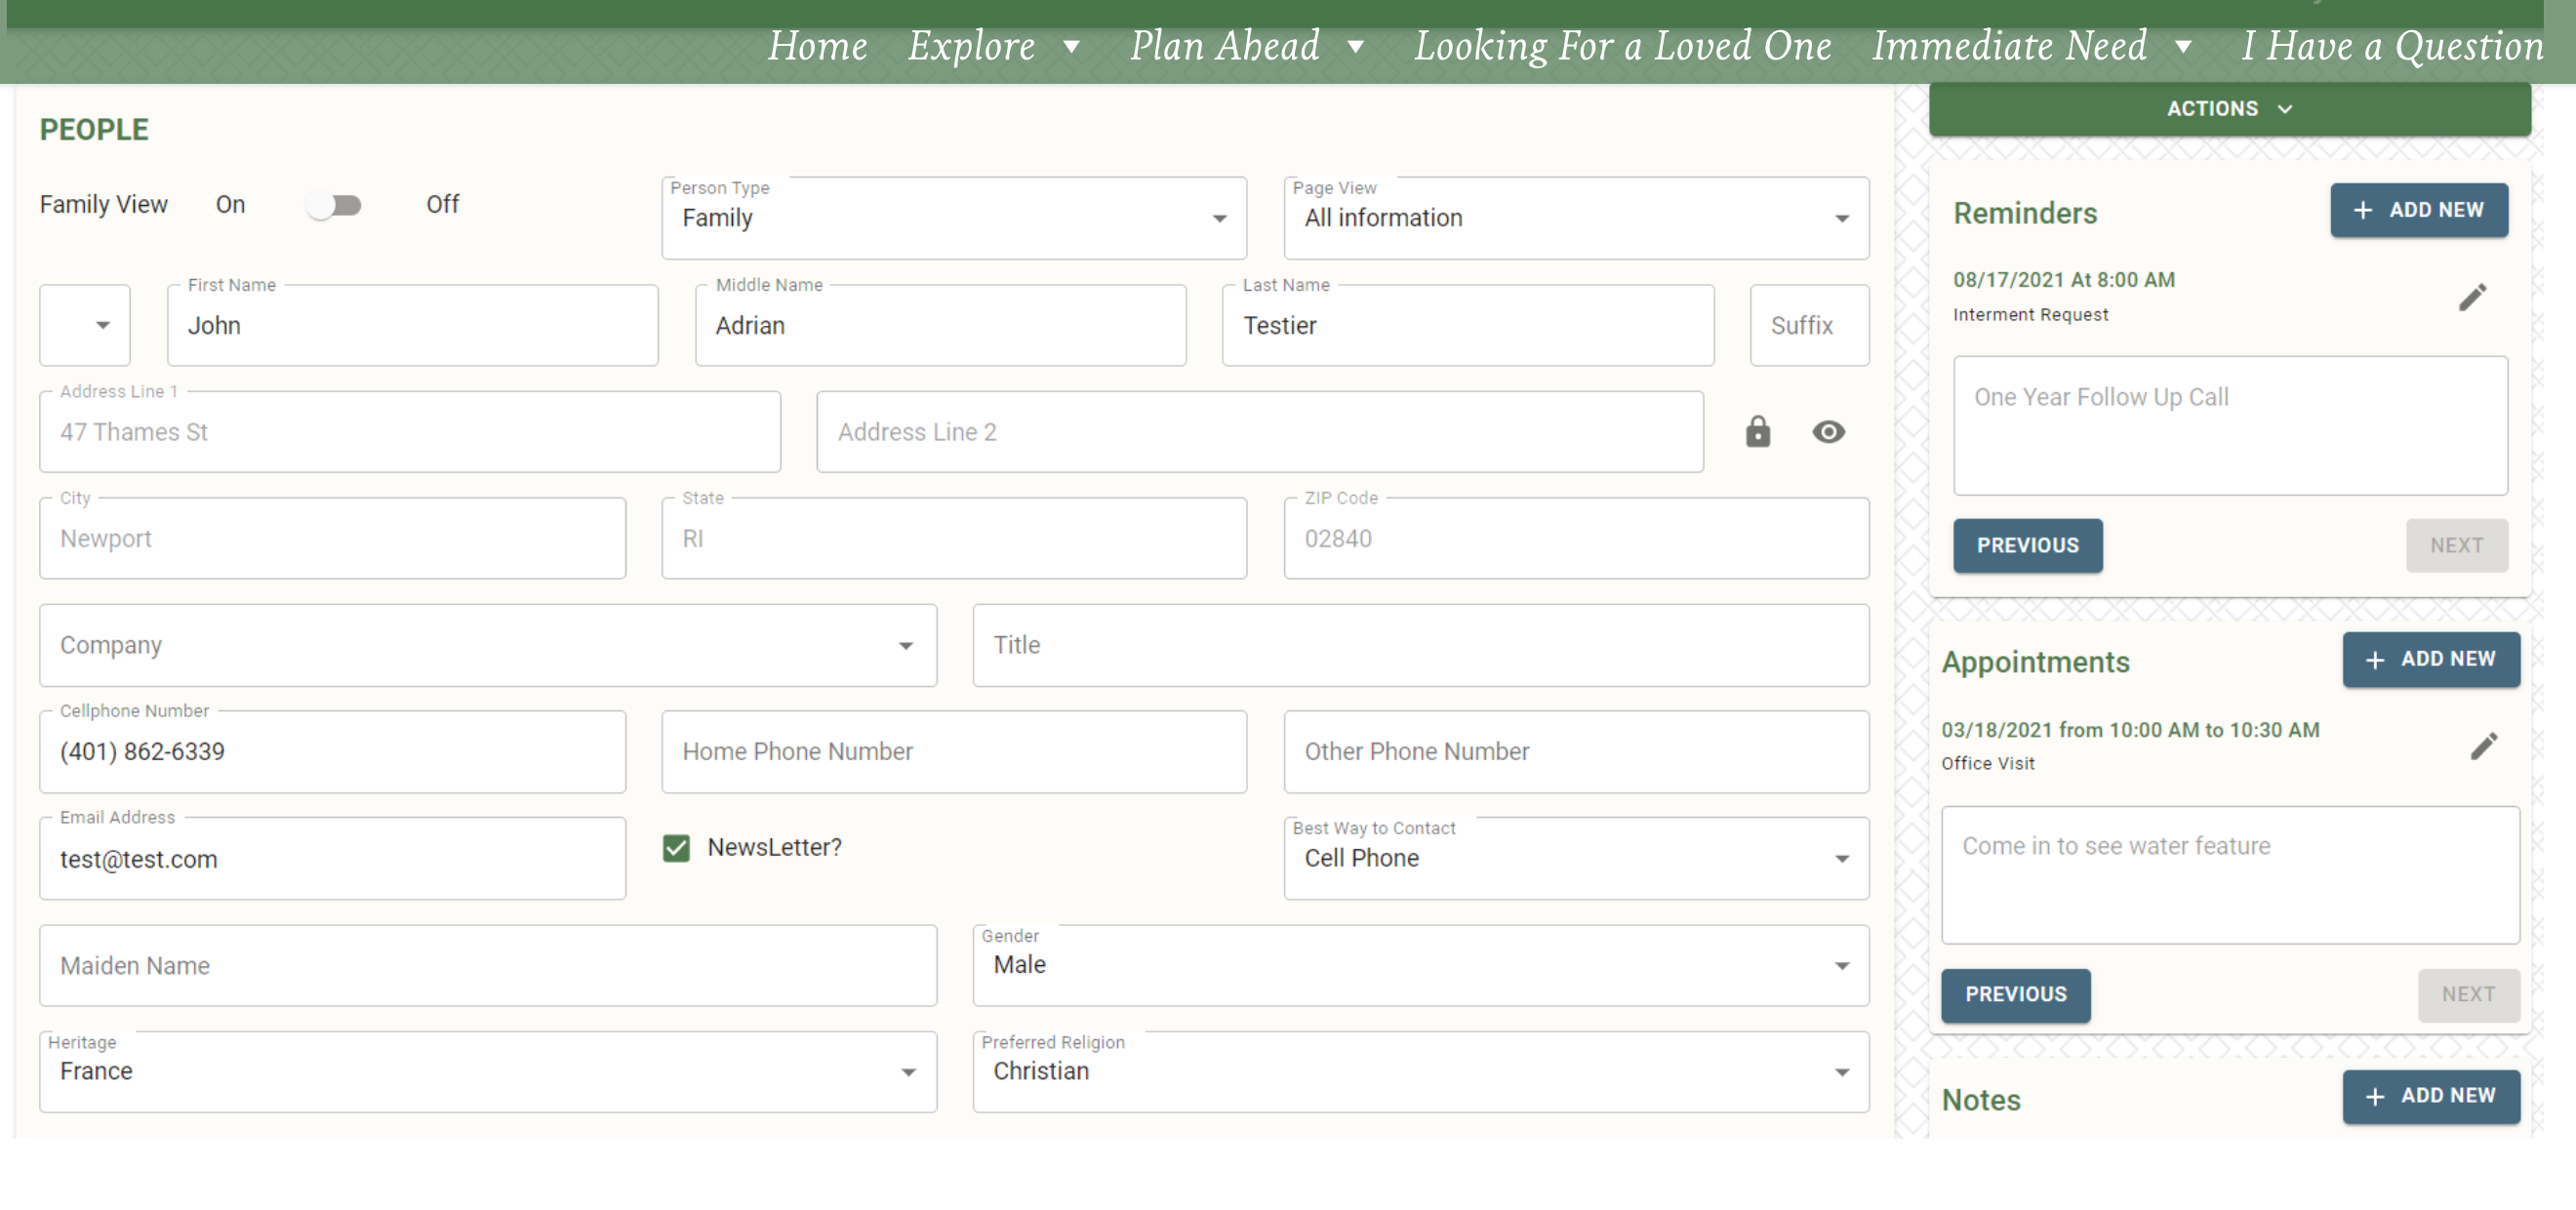This screenshot has width=2576, height=1210.
Task: Click Previous under Appointments
Action: 2016,995
